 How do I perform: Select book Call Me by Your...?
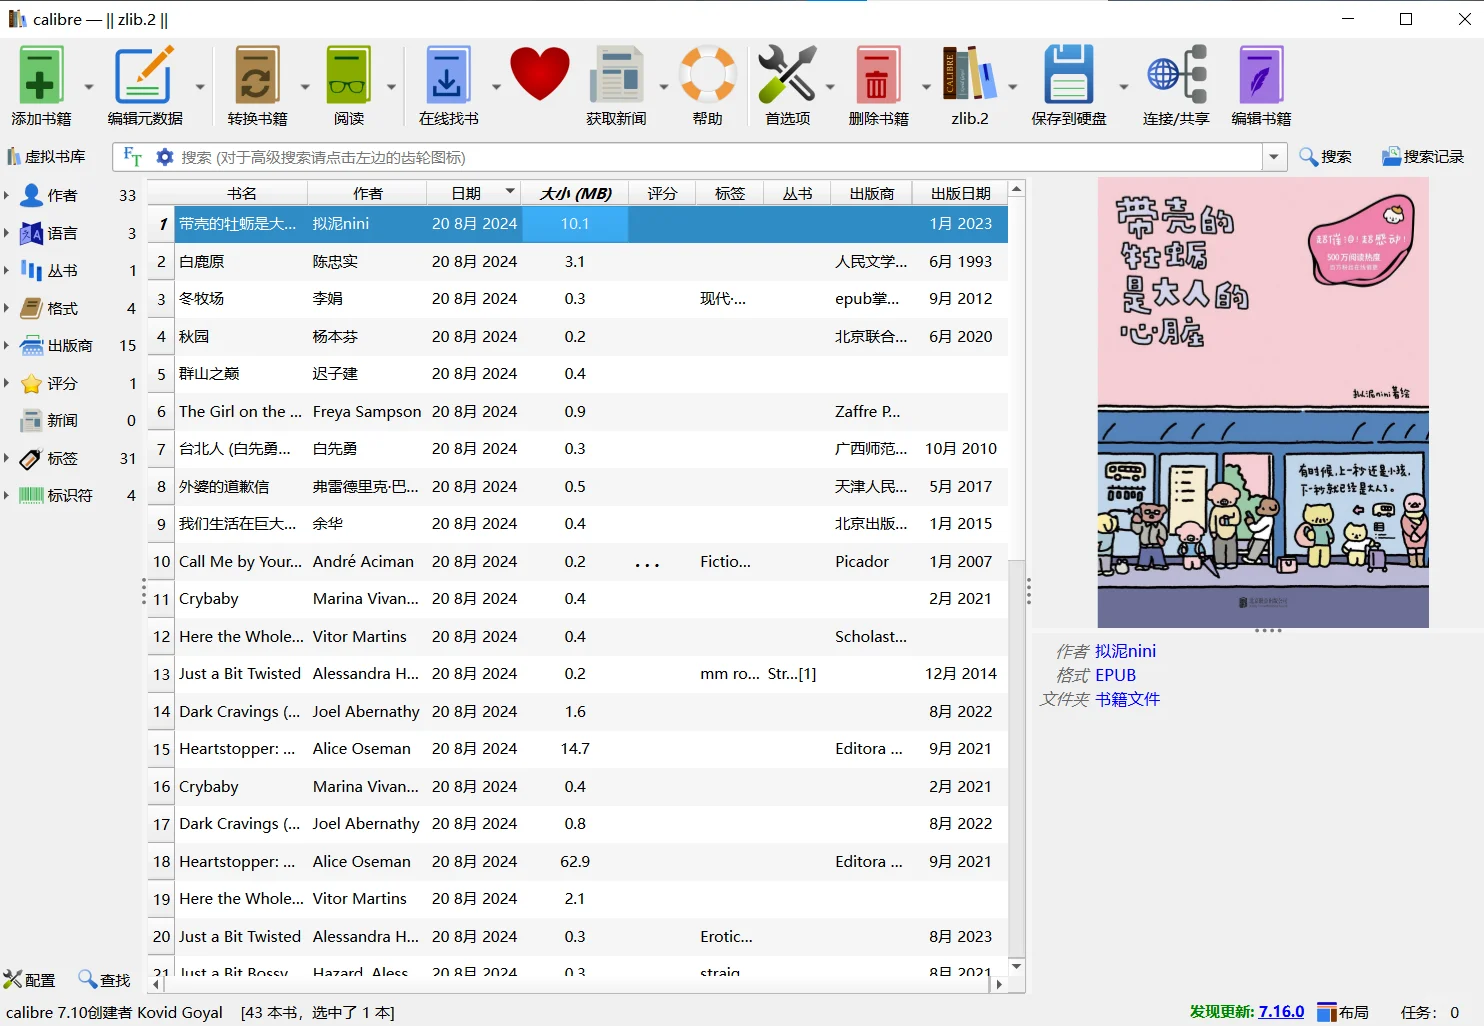(240, 562)
